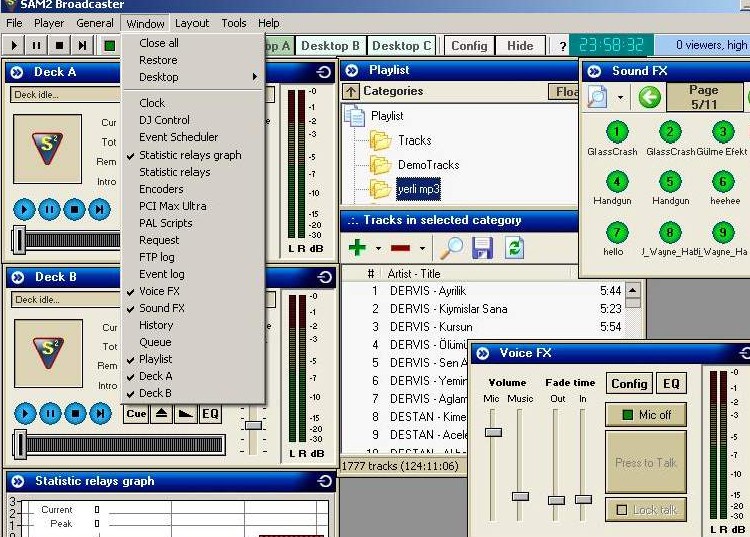Open dropdown arrow next to remove tracks
Image resolution: width=750 pixels, height=537 pixels.
click(422, 248)
